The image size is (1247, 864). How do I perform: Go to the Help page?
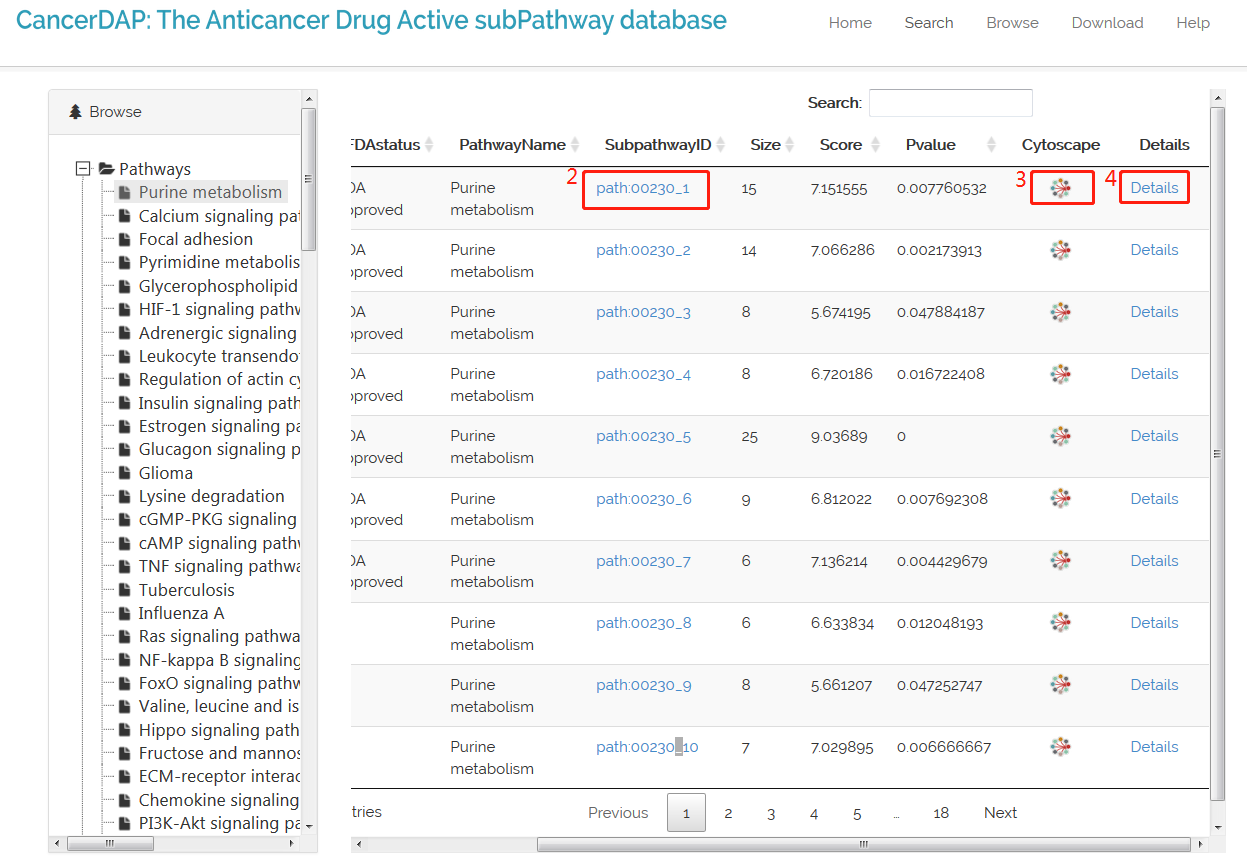pos(1192,23)
